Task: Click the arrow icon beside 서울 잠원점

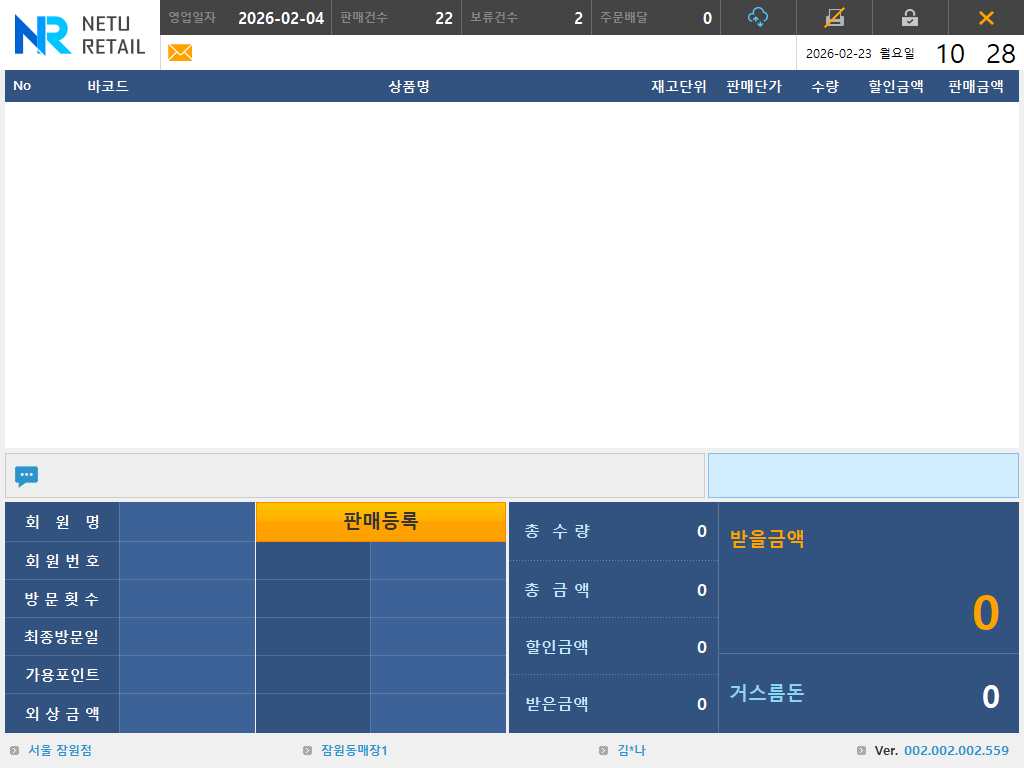Action: [x=14, y=750]
